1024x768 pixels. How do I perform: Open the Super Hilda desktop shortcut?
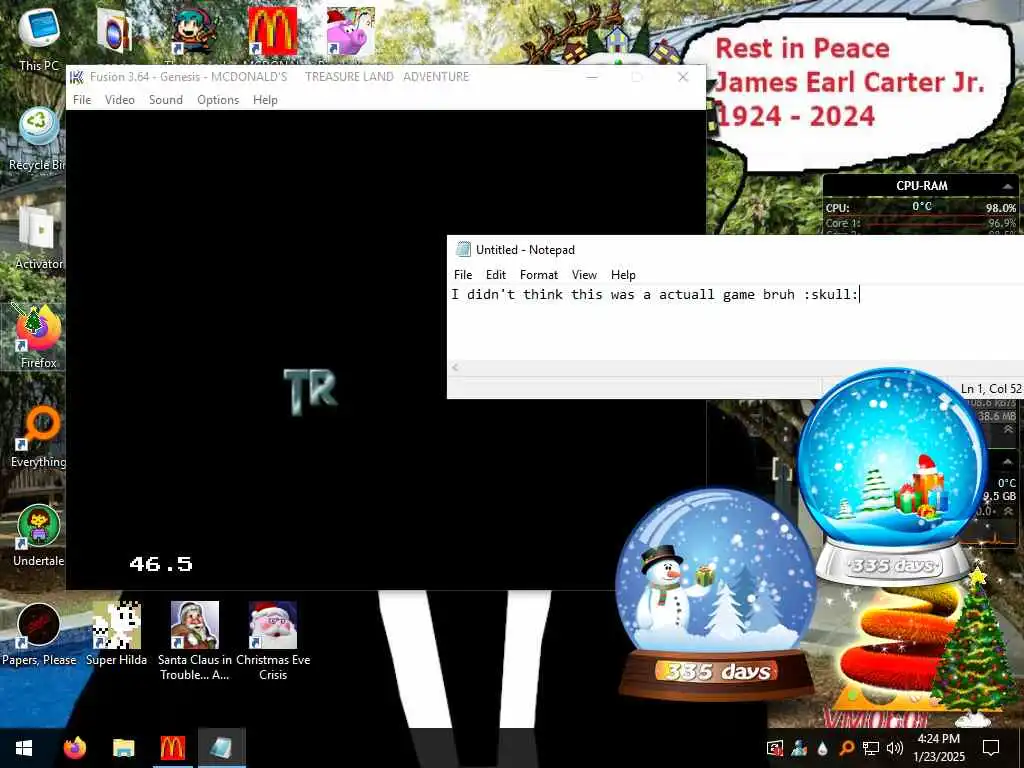click(116, 634)
